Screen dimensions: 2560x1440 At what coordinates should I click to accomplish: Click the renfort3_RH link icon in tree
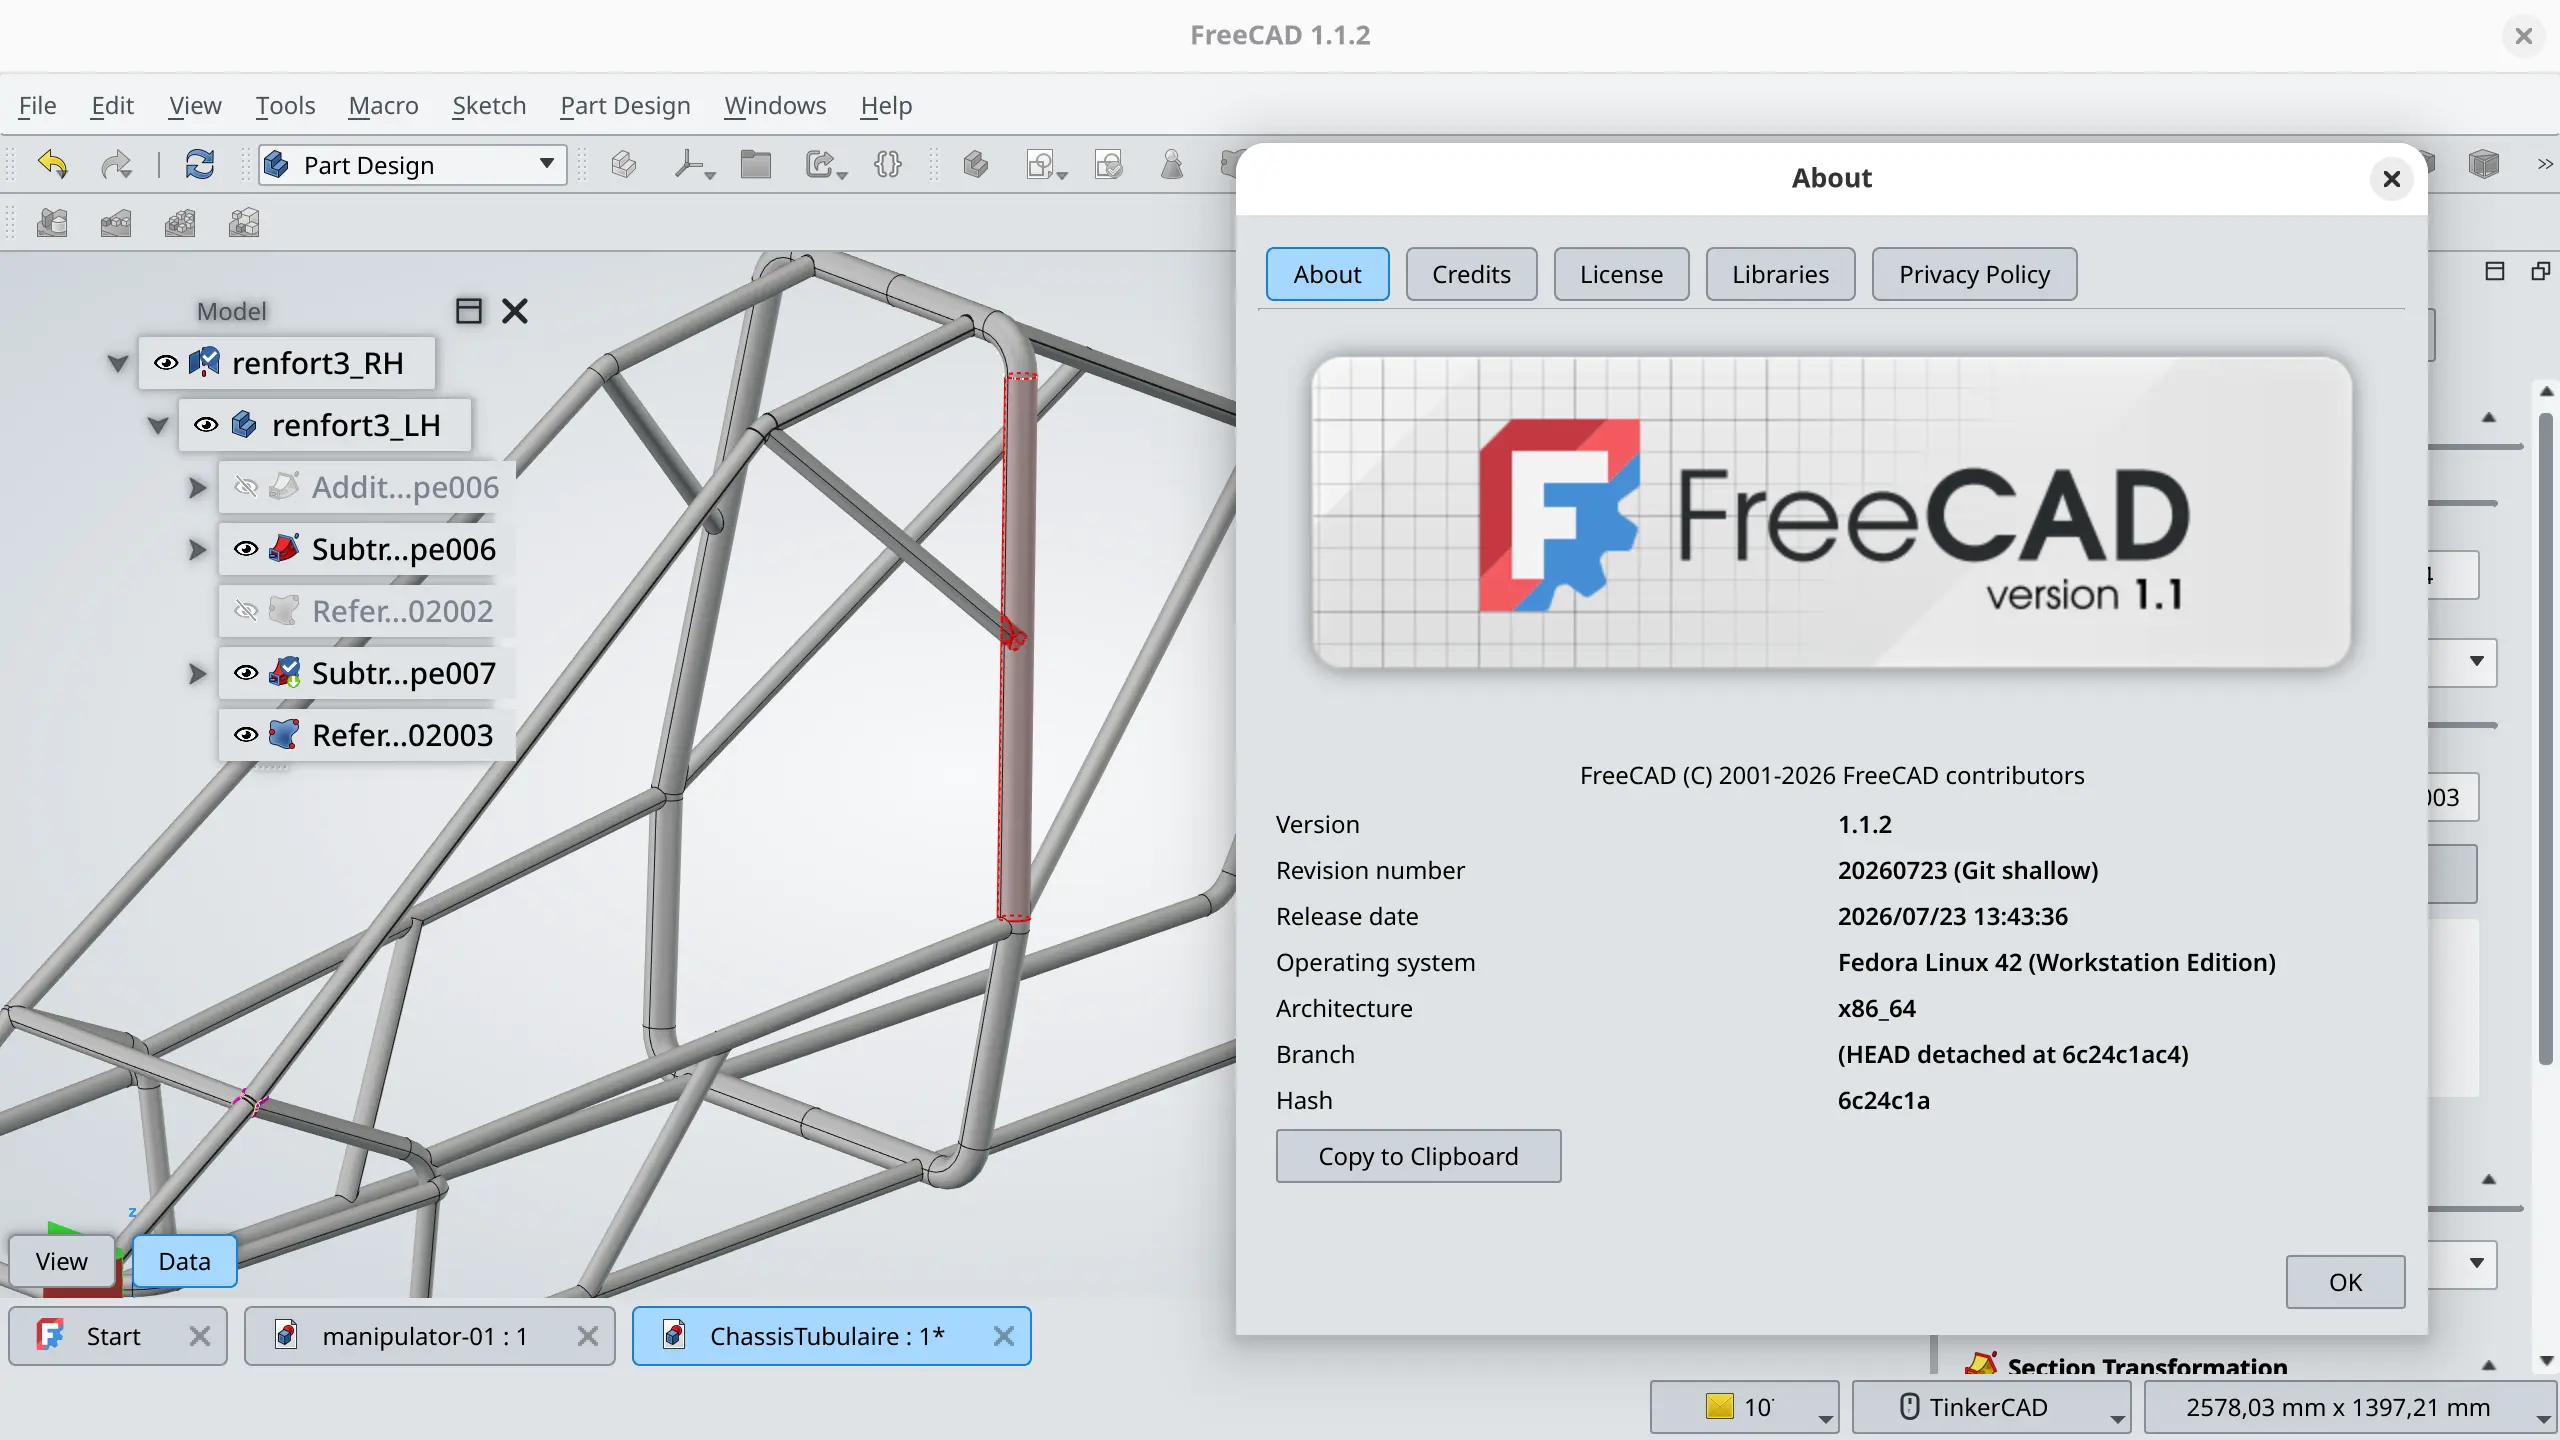(x=204, y=362)
